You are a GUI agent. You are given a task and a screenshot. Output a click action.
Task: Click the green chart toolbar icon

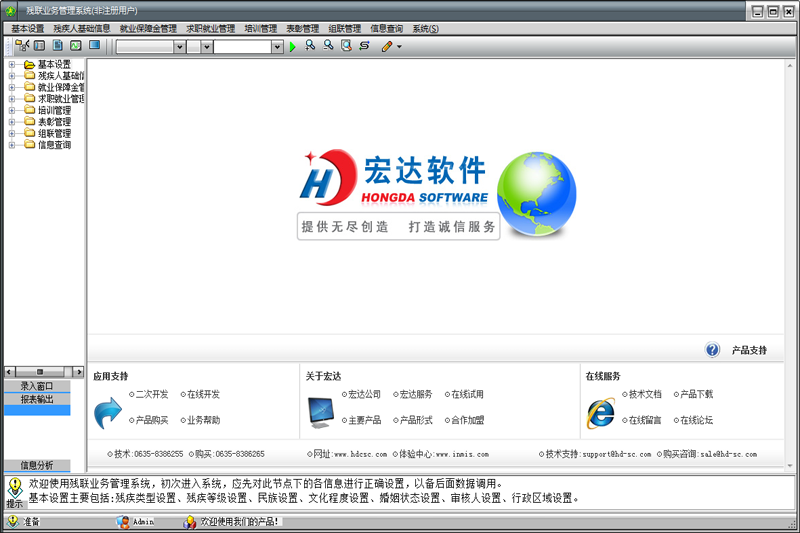pyautogui.click(x=76, y=46)
